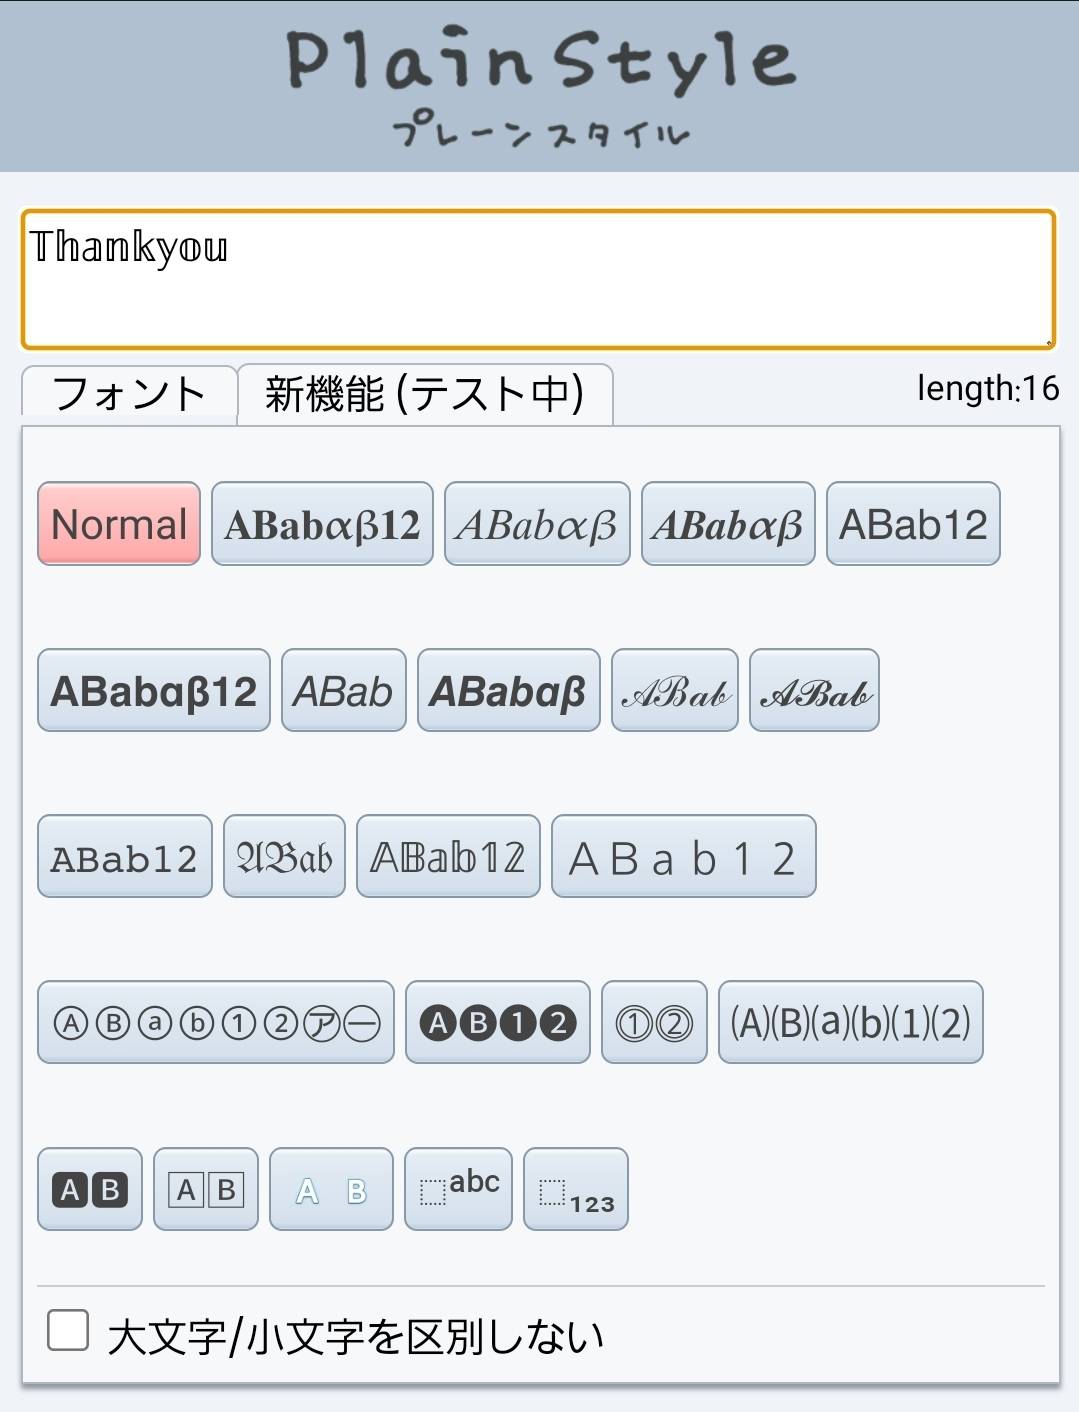Choose the dotted-box superscript abc style
This screenshot has height=1412, width=1079.
[458, 1189]
